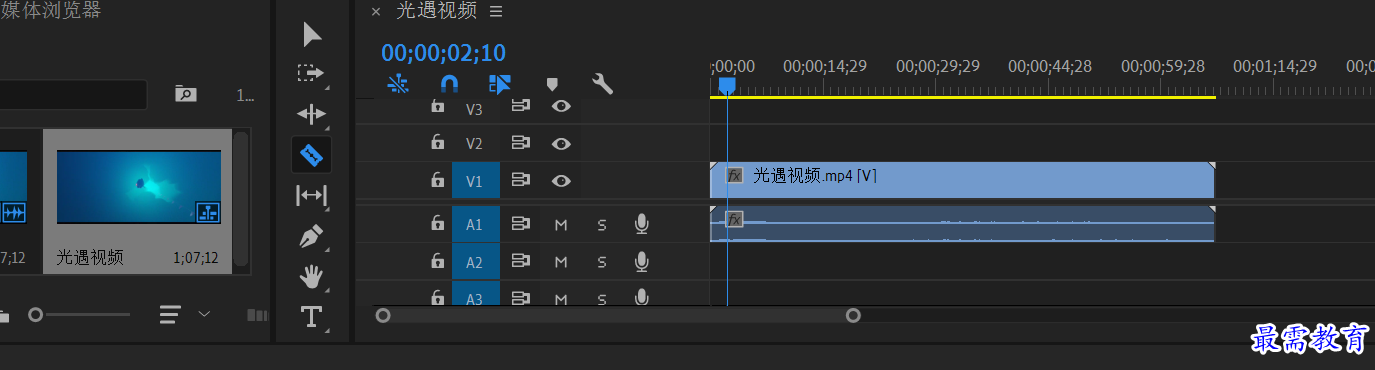Open the 媒体浏览器 tab

point(50,11)
